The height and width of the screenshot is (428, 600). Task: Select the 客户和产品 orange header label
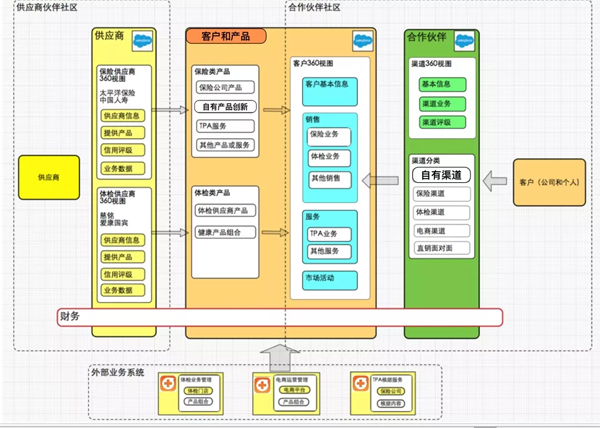tap(226, 36)
